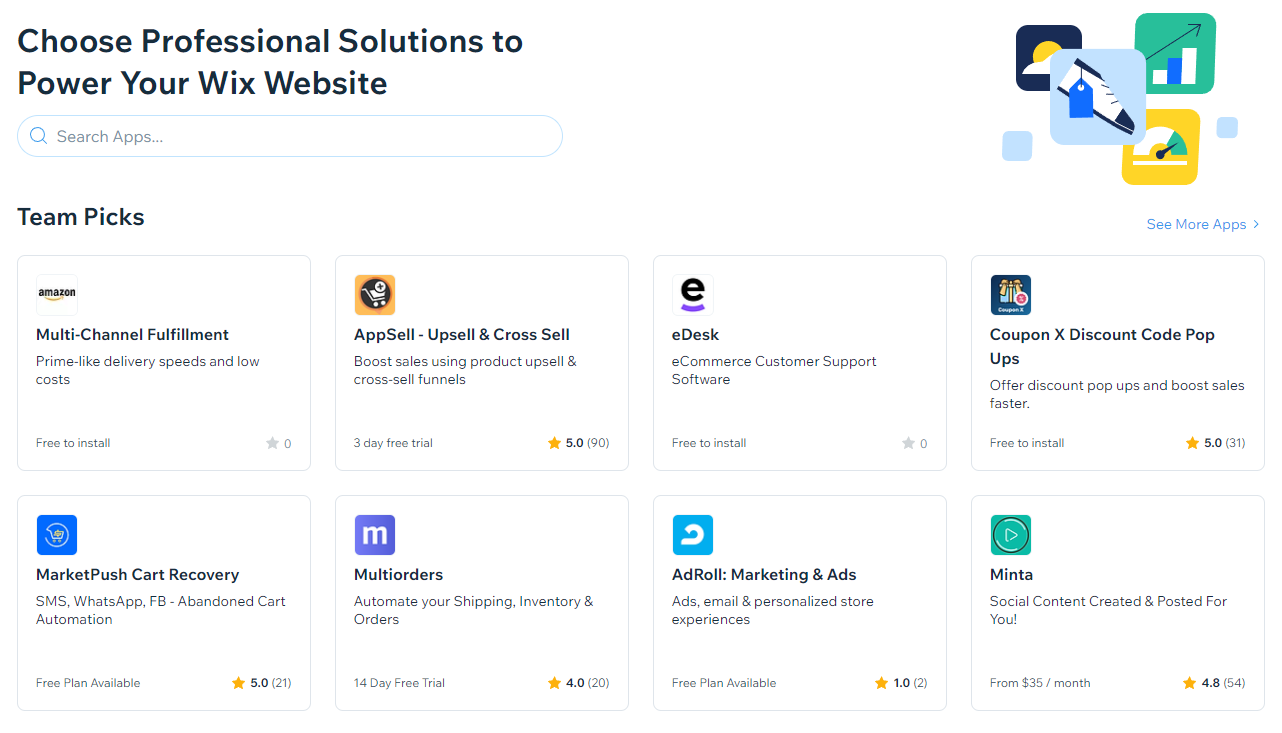
Task: Open the eDesk app title
Action: point(695,335)
